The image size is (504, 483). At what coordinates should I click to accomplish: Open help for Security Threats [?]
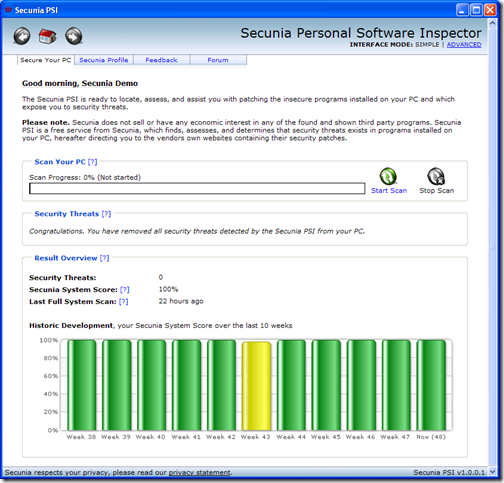[106, 214]
